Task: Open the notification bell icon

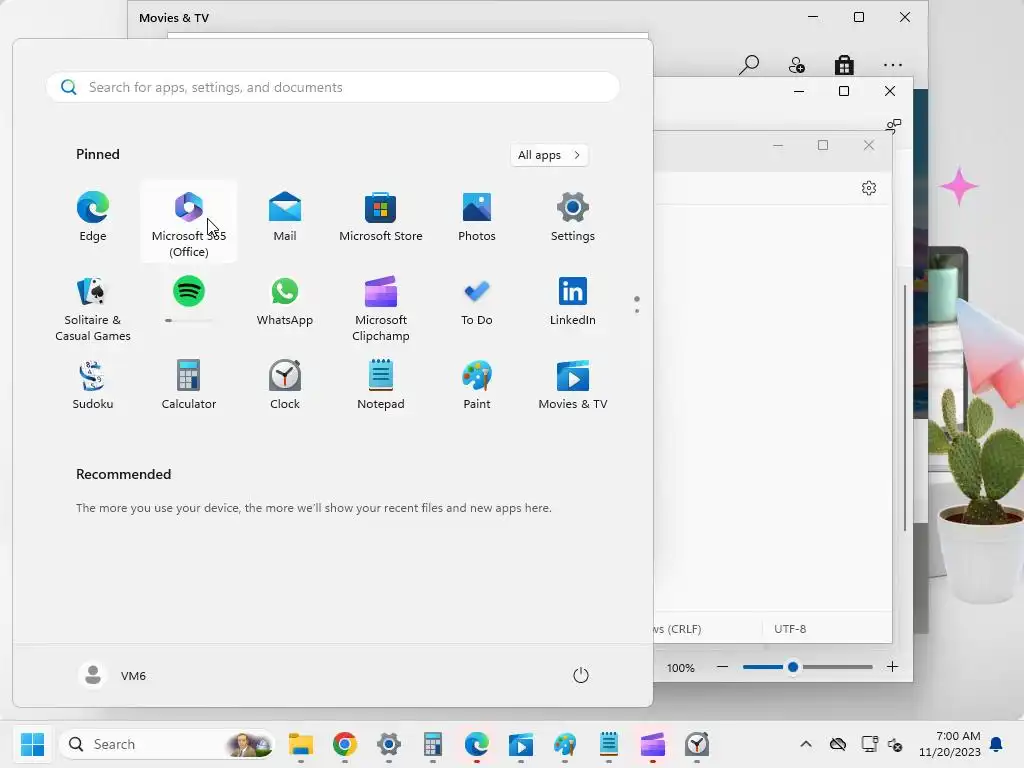Action: pos(997,744)
